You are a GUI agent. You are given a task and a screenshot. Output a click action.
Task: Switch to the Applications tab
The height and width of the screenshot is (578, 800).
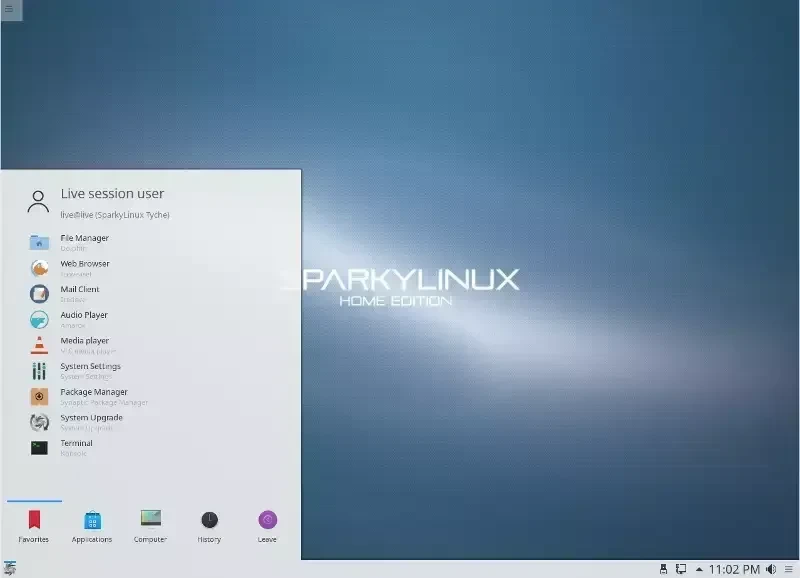(x=92, y=526)
